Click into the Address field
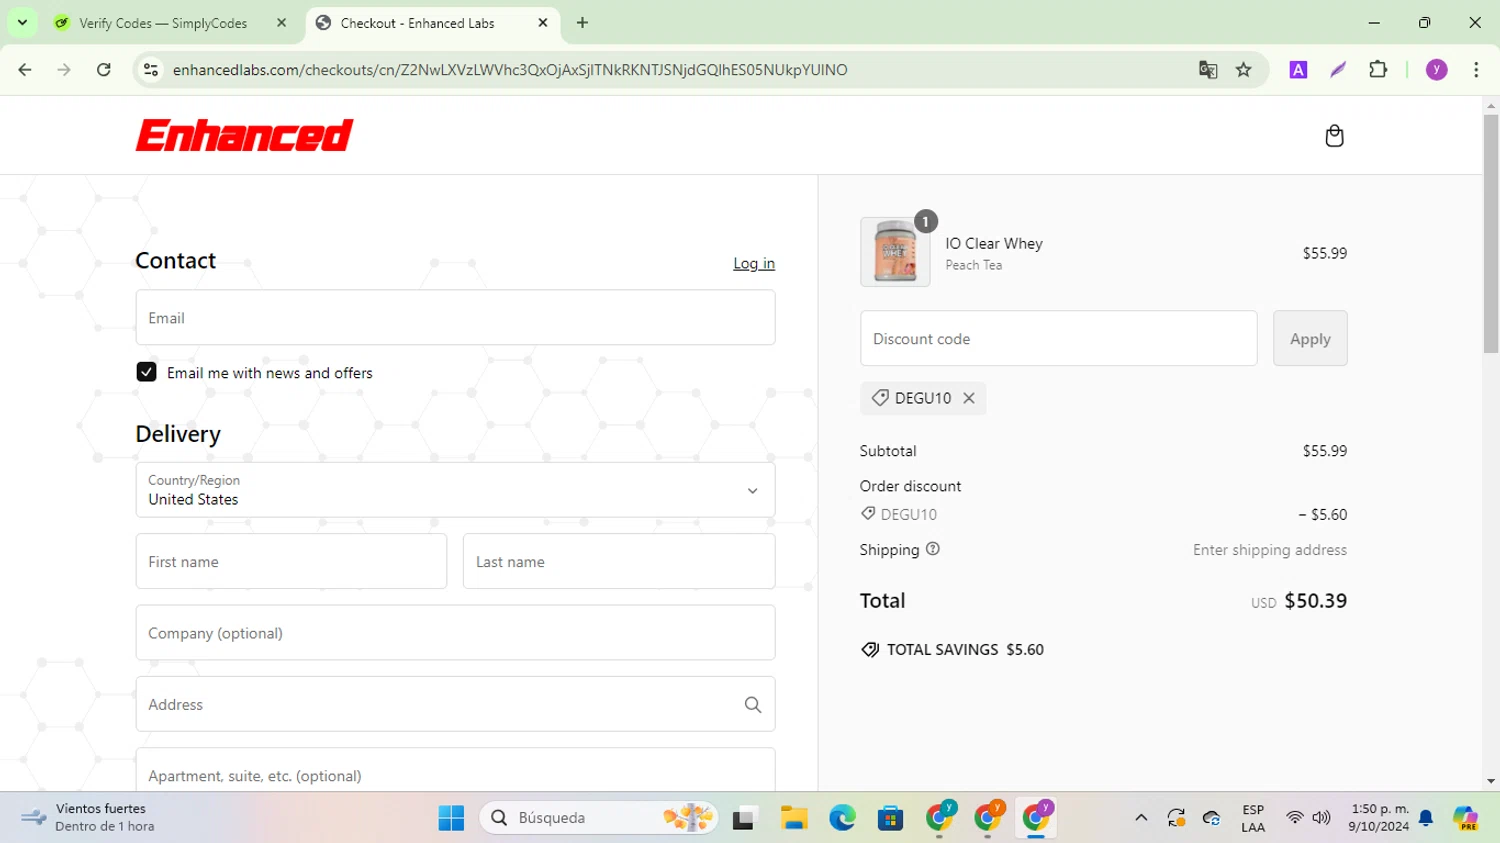1500x843 pixels. tap(455, 704)
